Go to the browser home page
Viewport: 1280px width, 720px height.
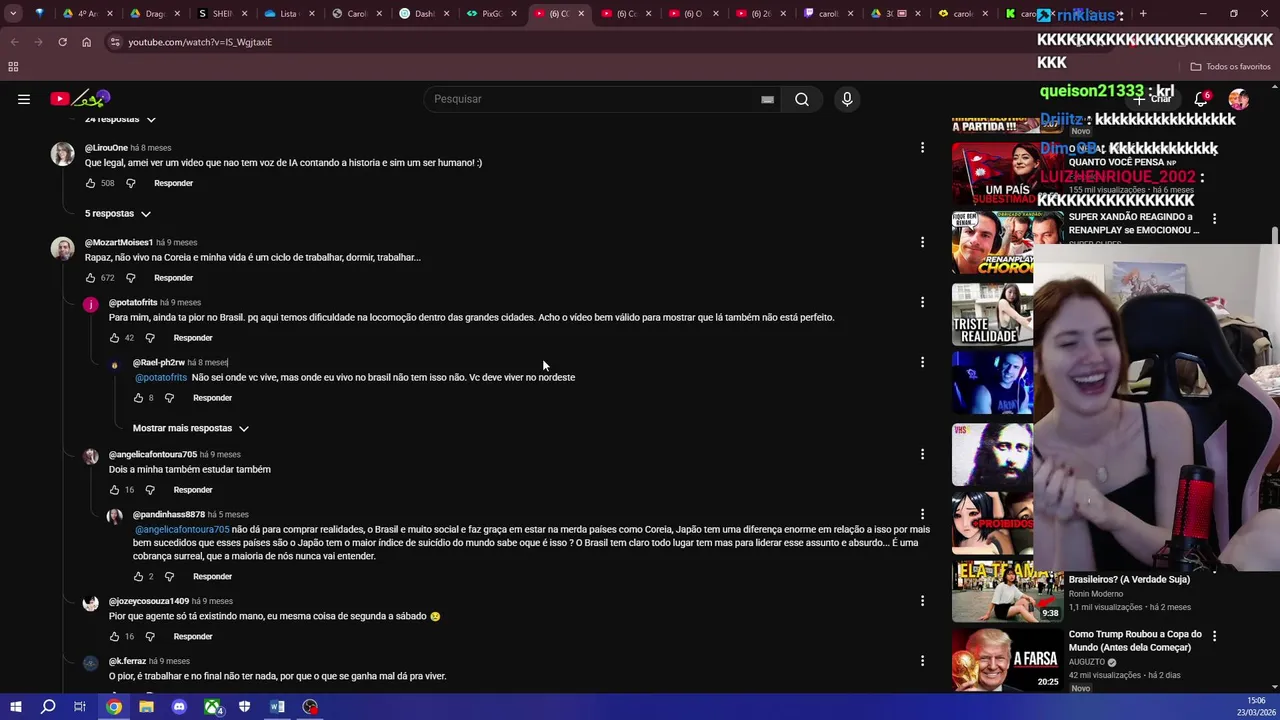[86, 42]
